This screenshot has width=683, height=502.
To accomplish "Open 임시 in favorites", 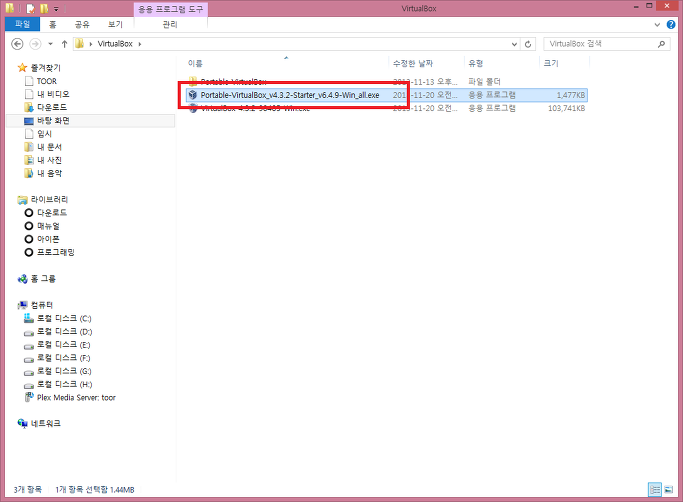I will 44,134.
